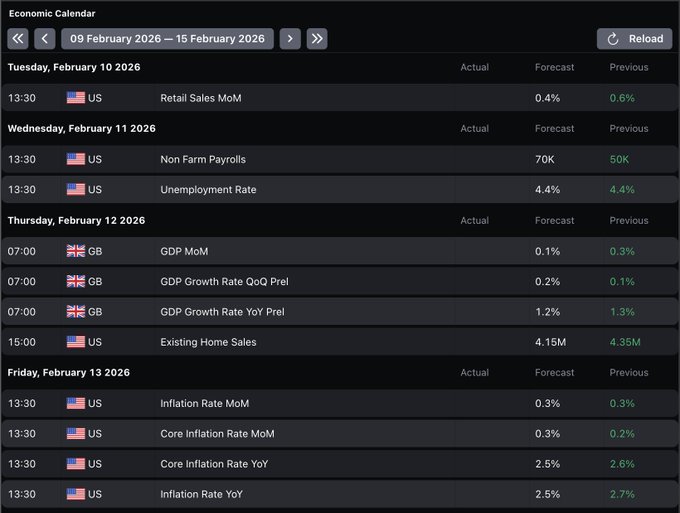680x513 pixels.
Task: Click the US flag beside Existing Home Sales
Action: 76,342
